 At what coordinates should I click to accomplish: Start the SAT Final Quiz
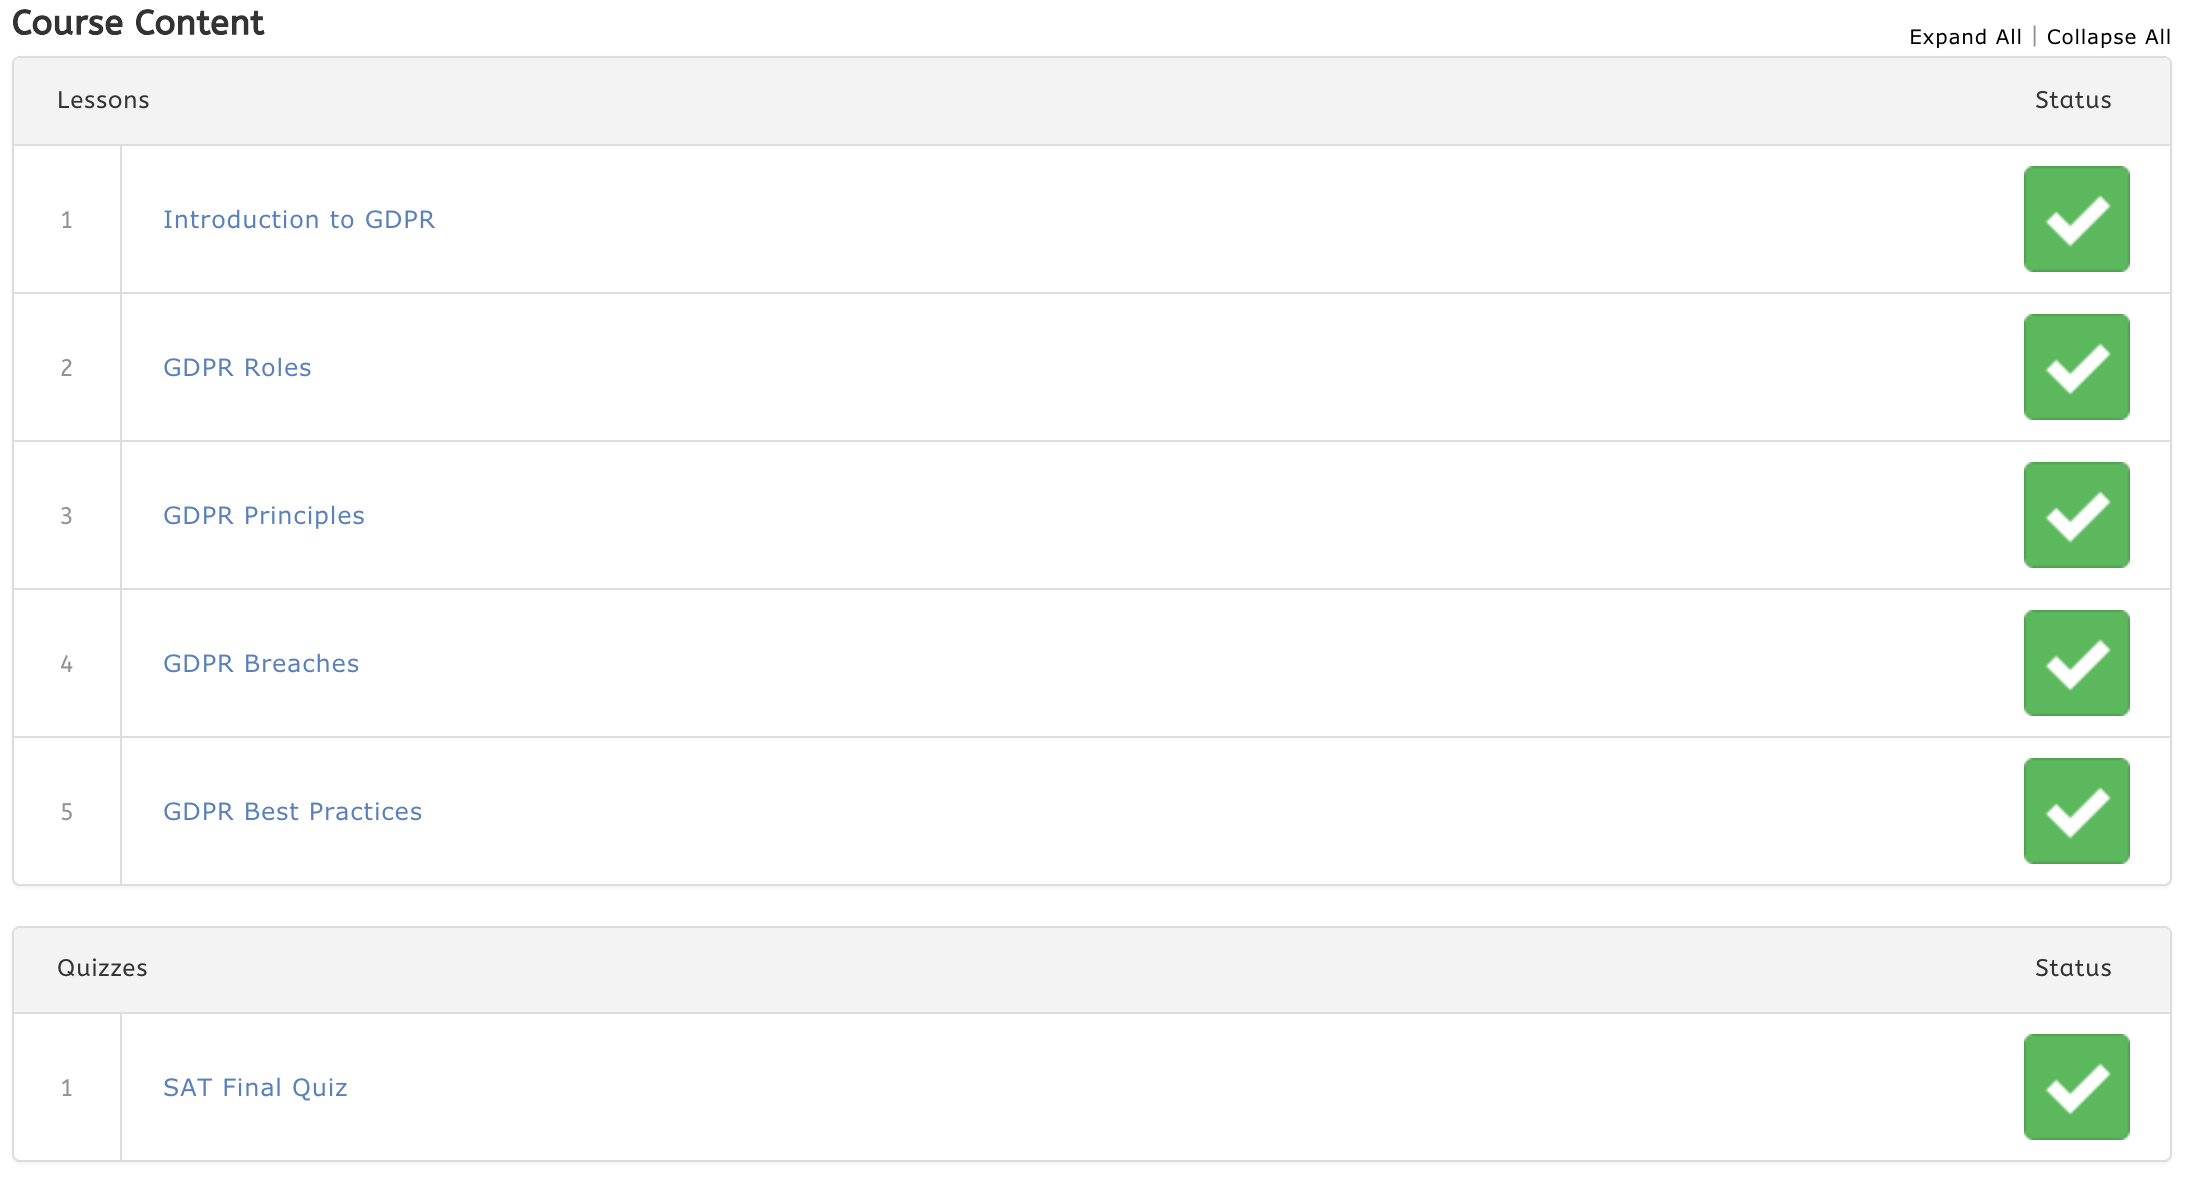(255, 1087)
